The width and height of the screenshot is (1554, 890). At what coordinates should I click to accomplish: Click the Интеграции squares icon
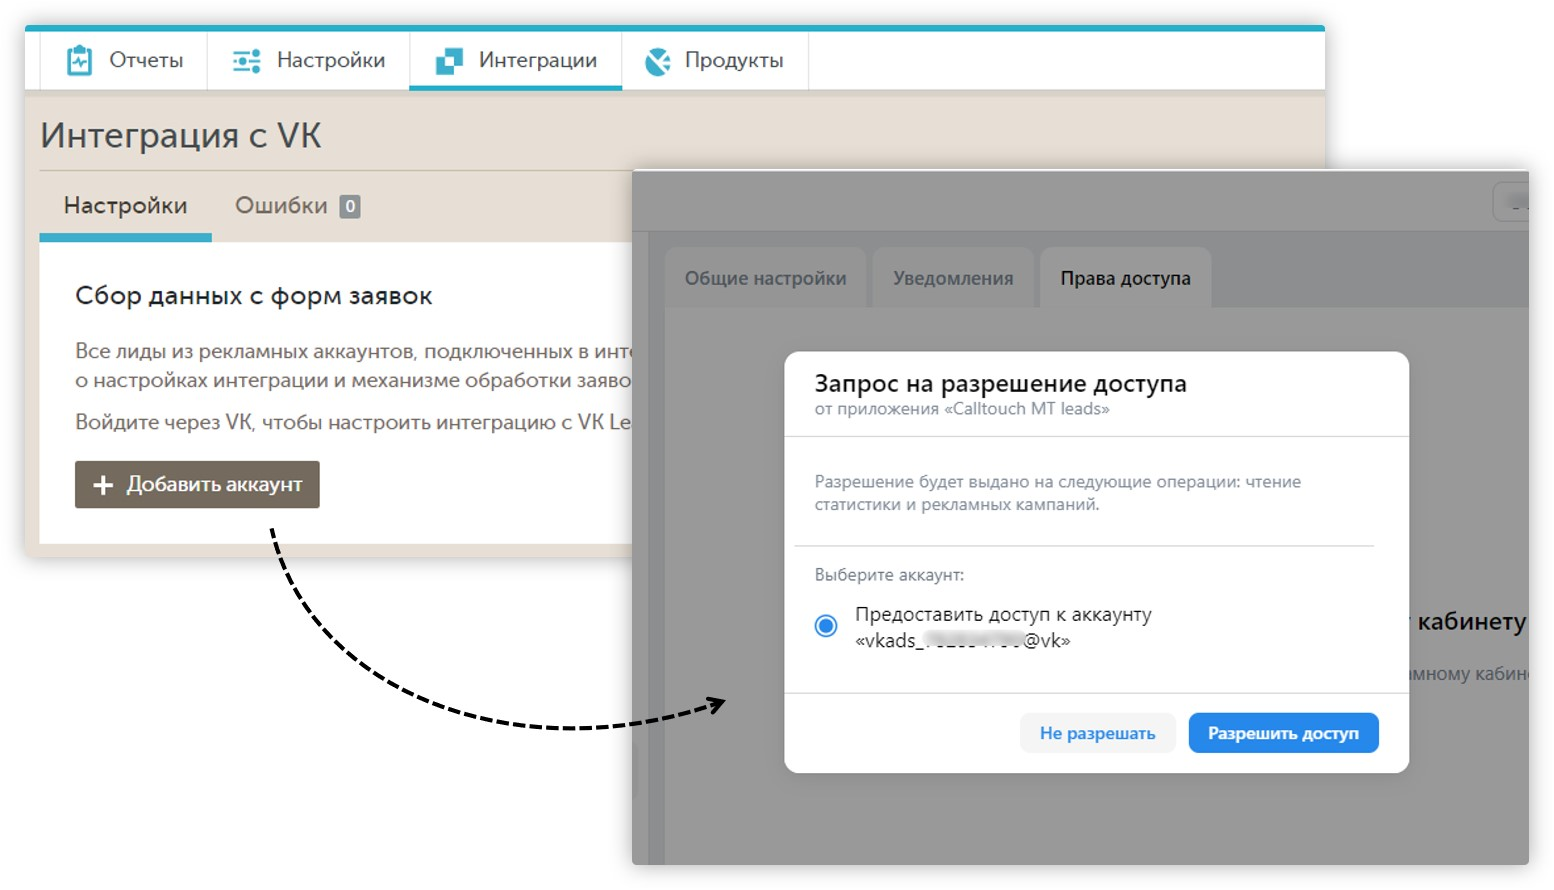449,61
